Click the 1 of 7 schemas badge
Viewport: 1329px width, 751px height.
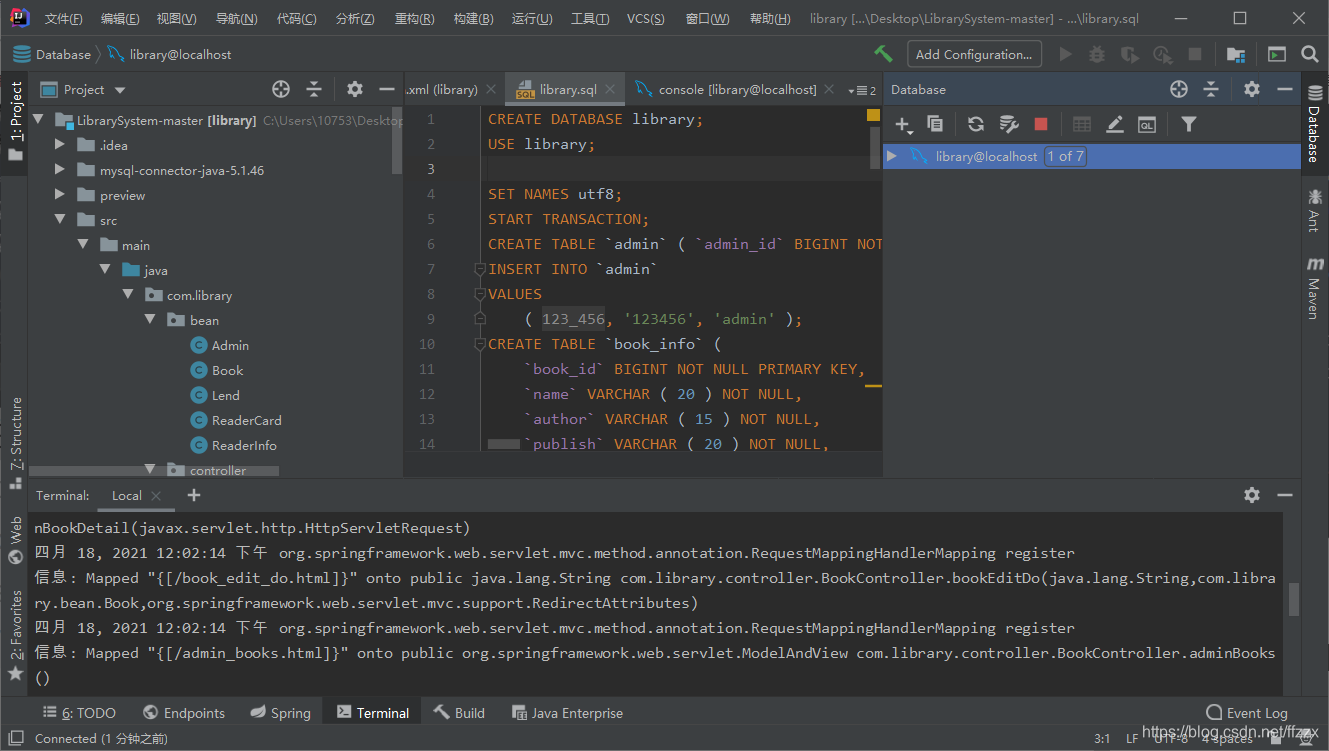coord(1065,156)
